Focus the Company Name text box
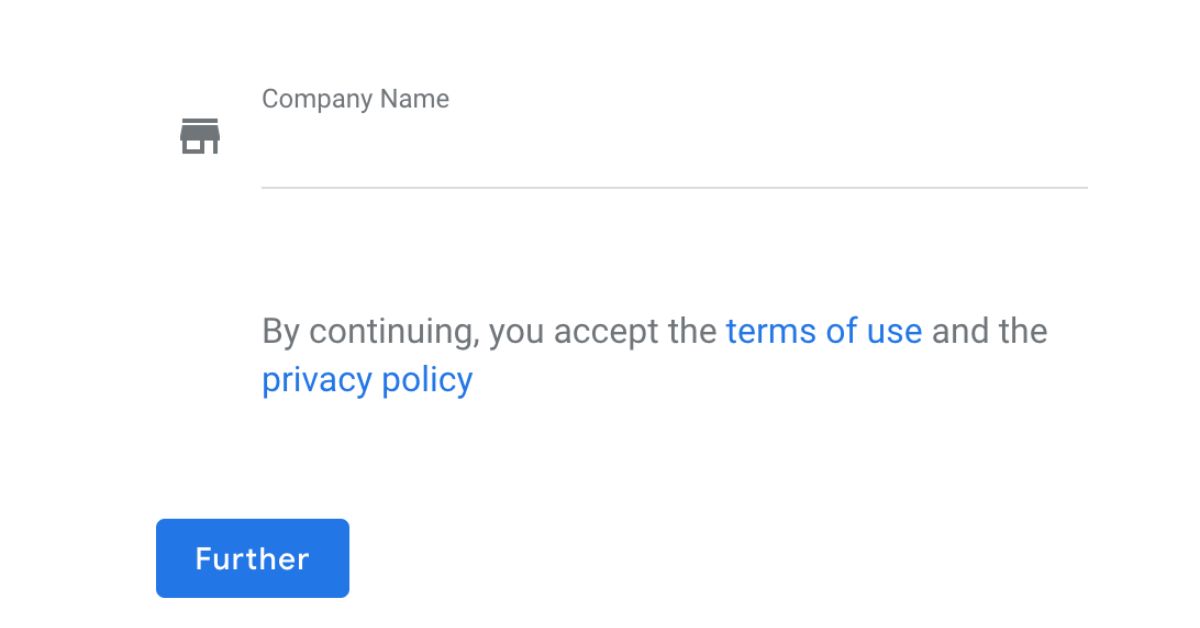The width and height of the screenshot is (1200, 628). coord(673,150)
